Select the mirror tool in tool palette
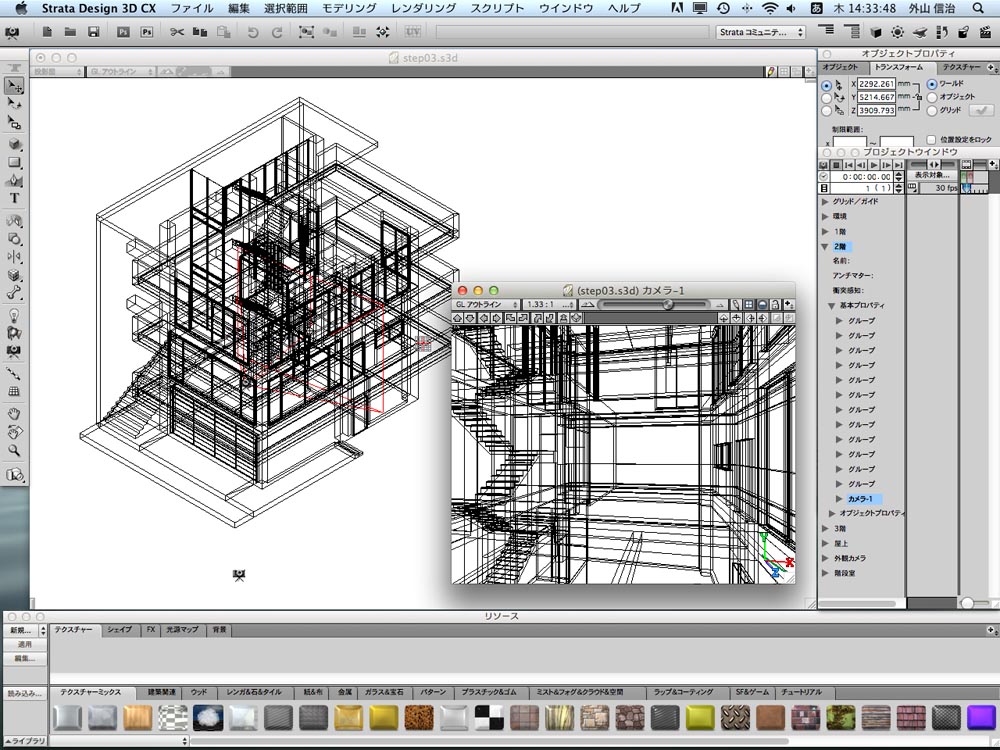 click(14, 257)
